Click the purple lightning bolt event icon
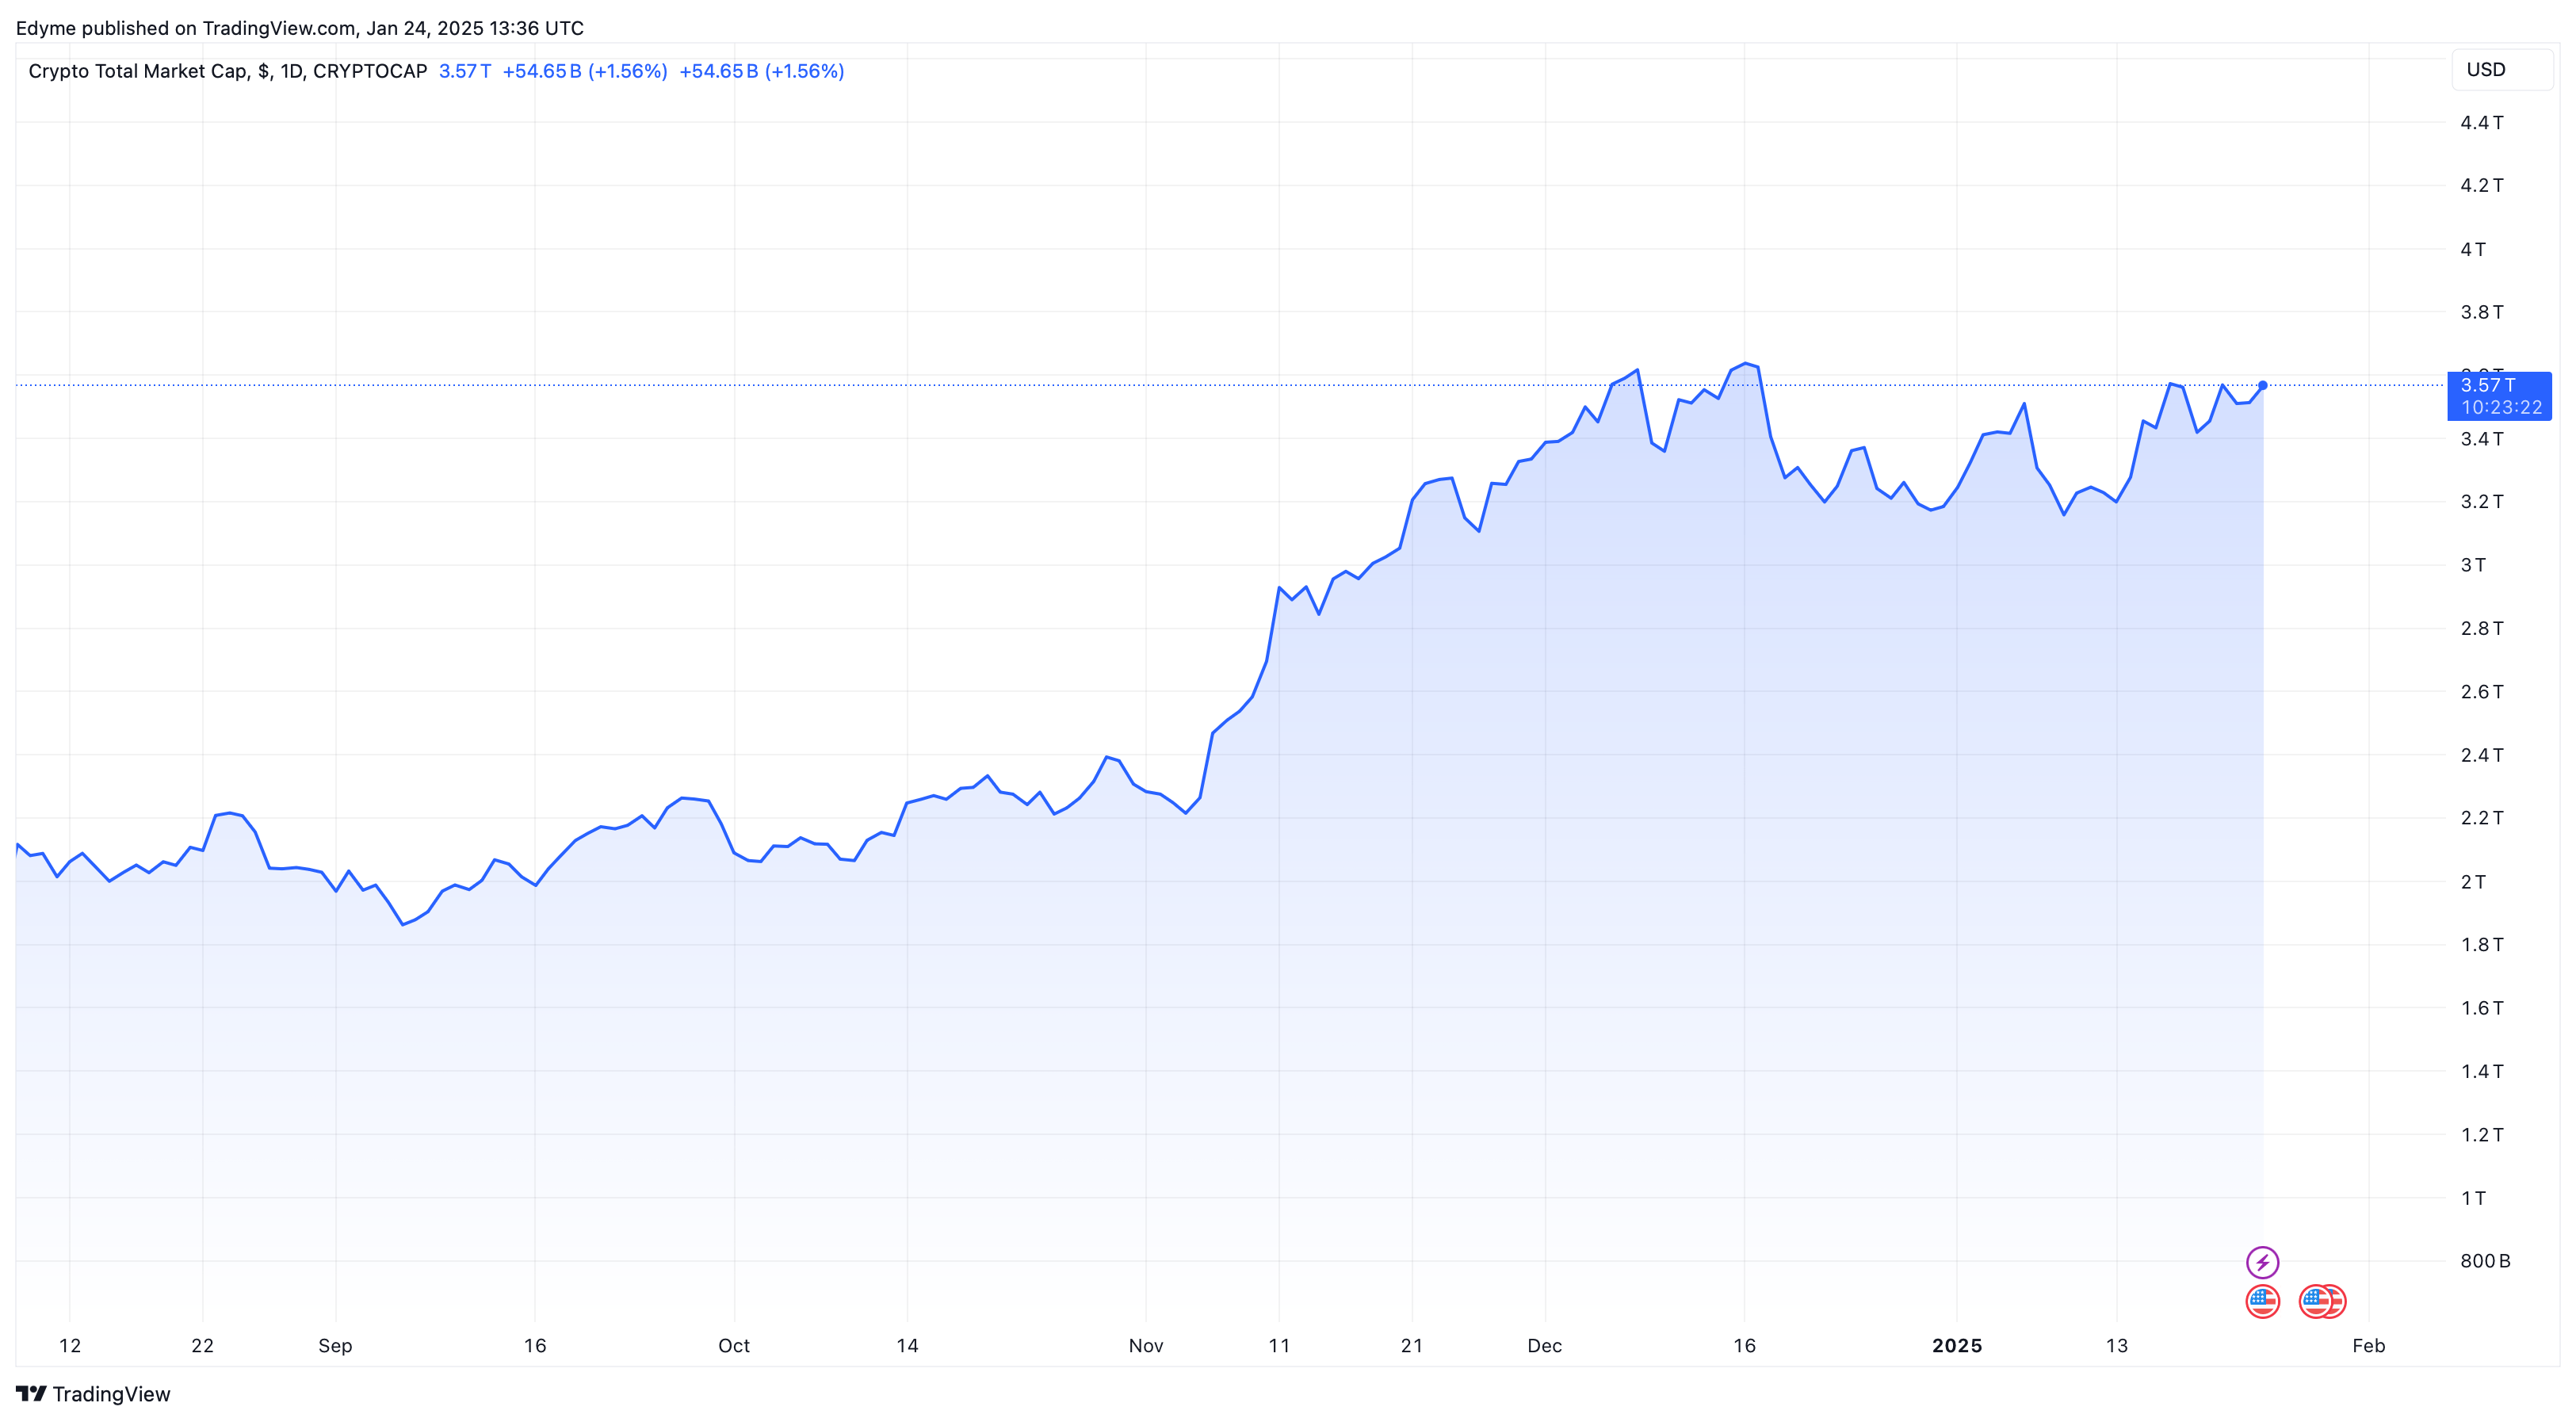Screen dimensions: 2576x1422 pyautogui.click(x=2262, y=1262)
